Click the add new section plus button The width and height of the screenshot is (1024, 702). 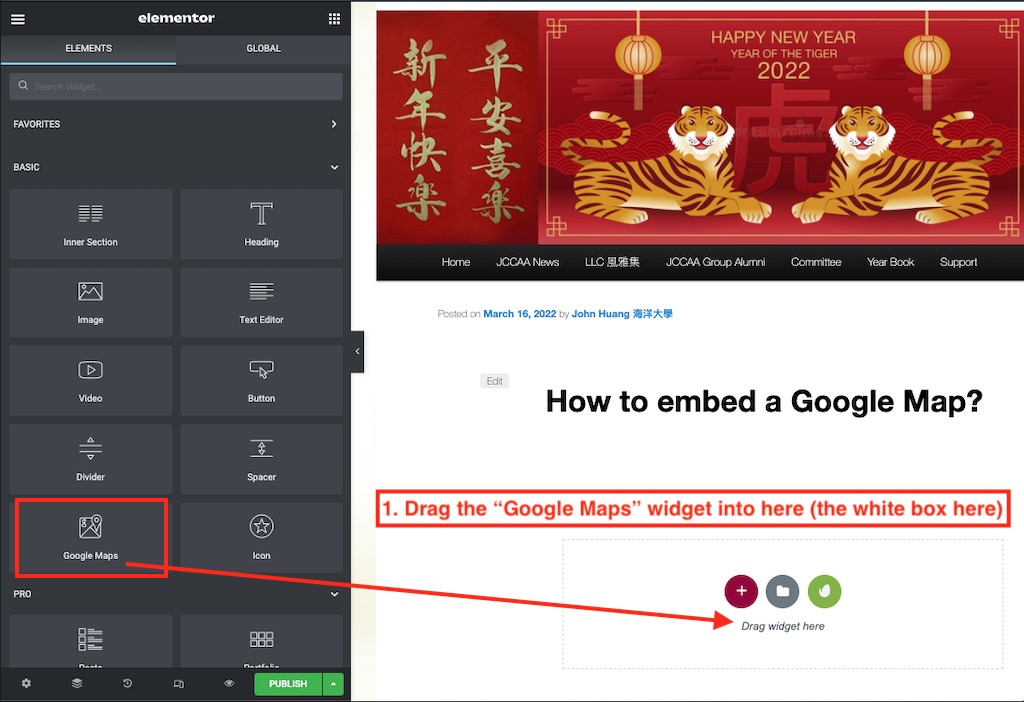pos(741,591)
